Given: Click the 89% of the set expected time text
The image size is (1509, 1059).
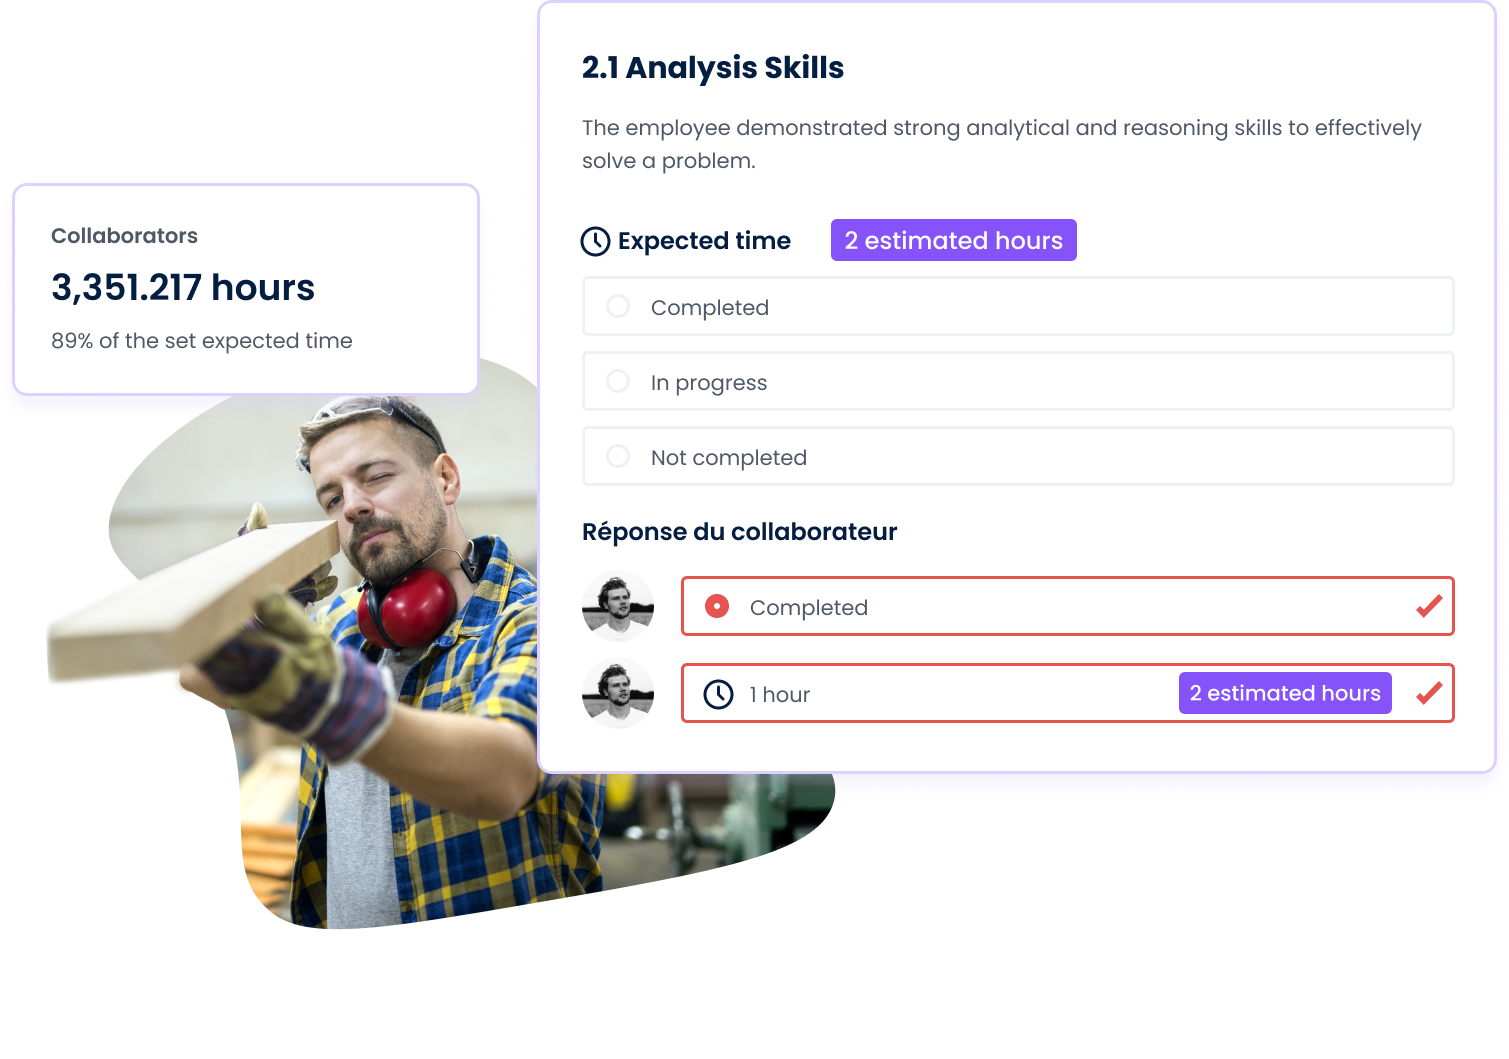Looking at the screenshot, I should (202, 341).
